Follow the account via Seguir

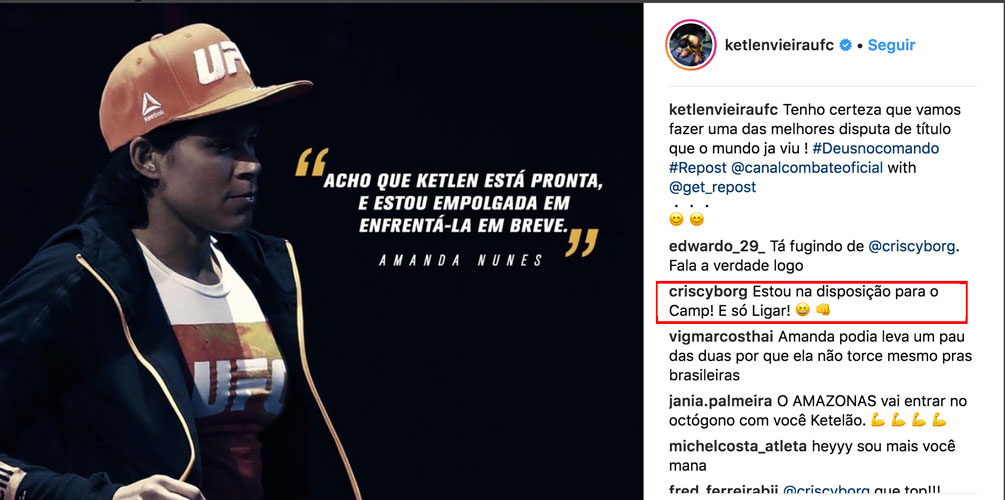click(x=892, y=45)
